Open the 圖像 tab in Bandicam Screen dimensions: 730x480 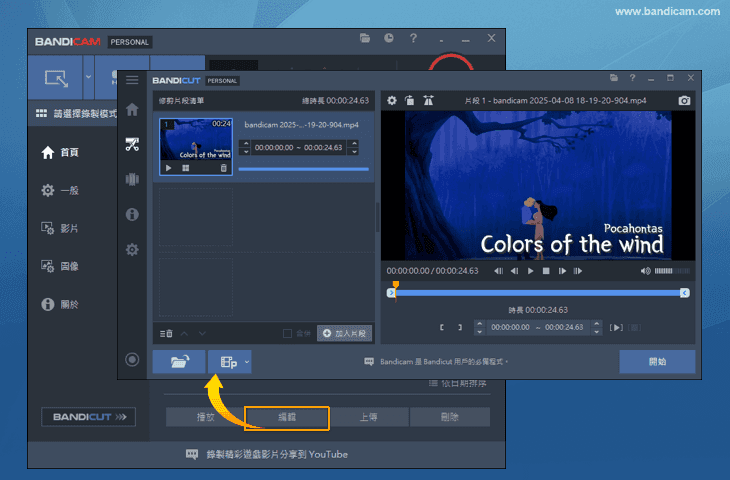click(x=60, y=266)
